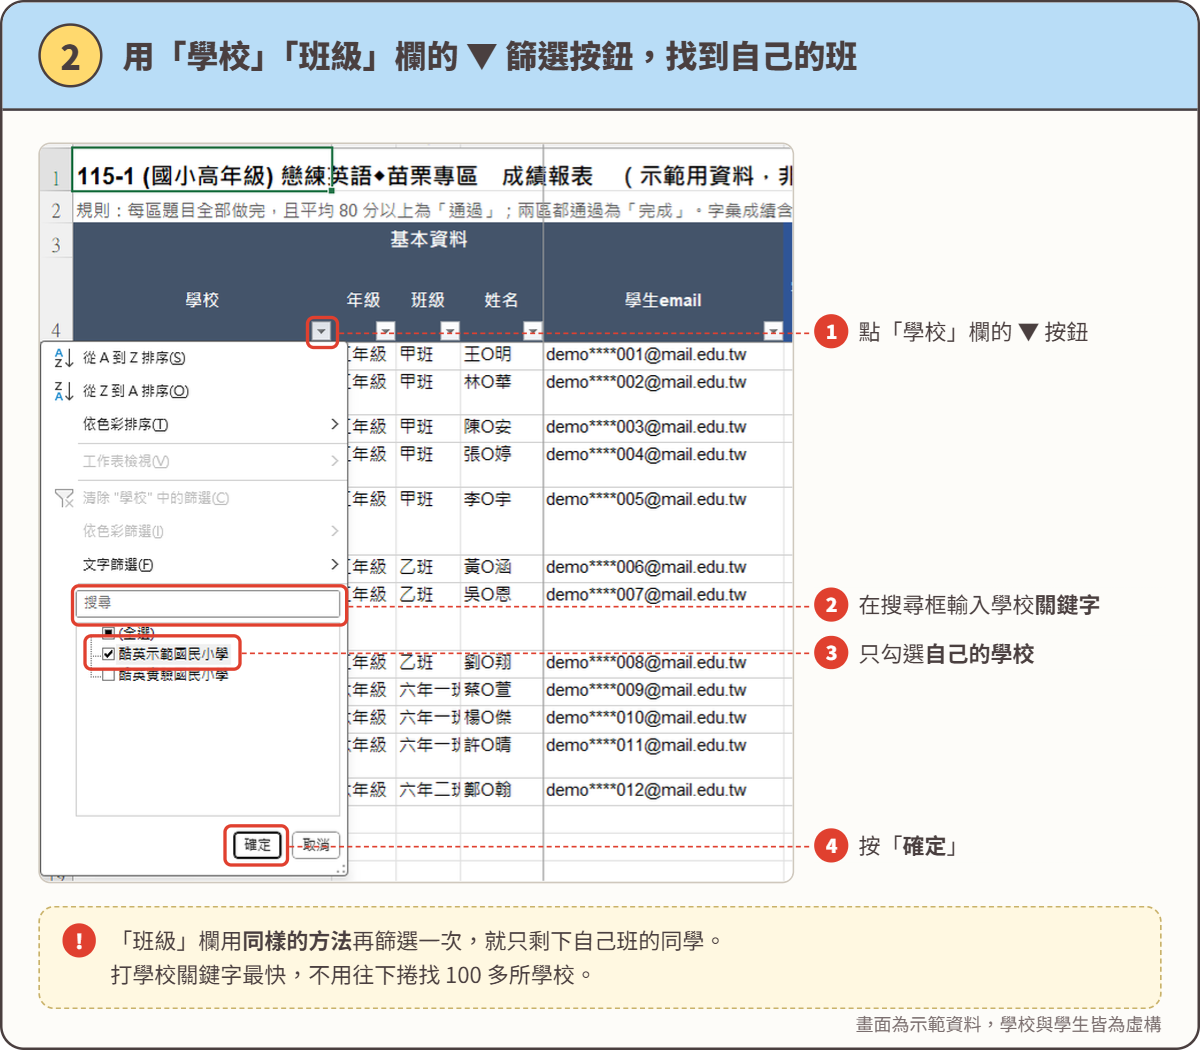The width and height of the screenshot is (1200, 1050).
Task: Click the resize grip at filter menu corner
Action: (x=341, y=869)
